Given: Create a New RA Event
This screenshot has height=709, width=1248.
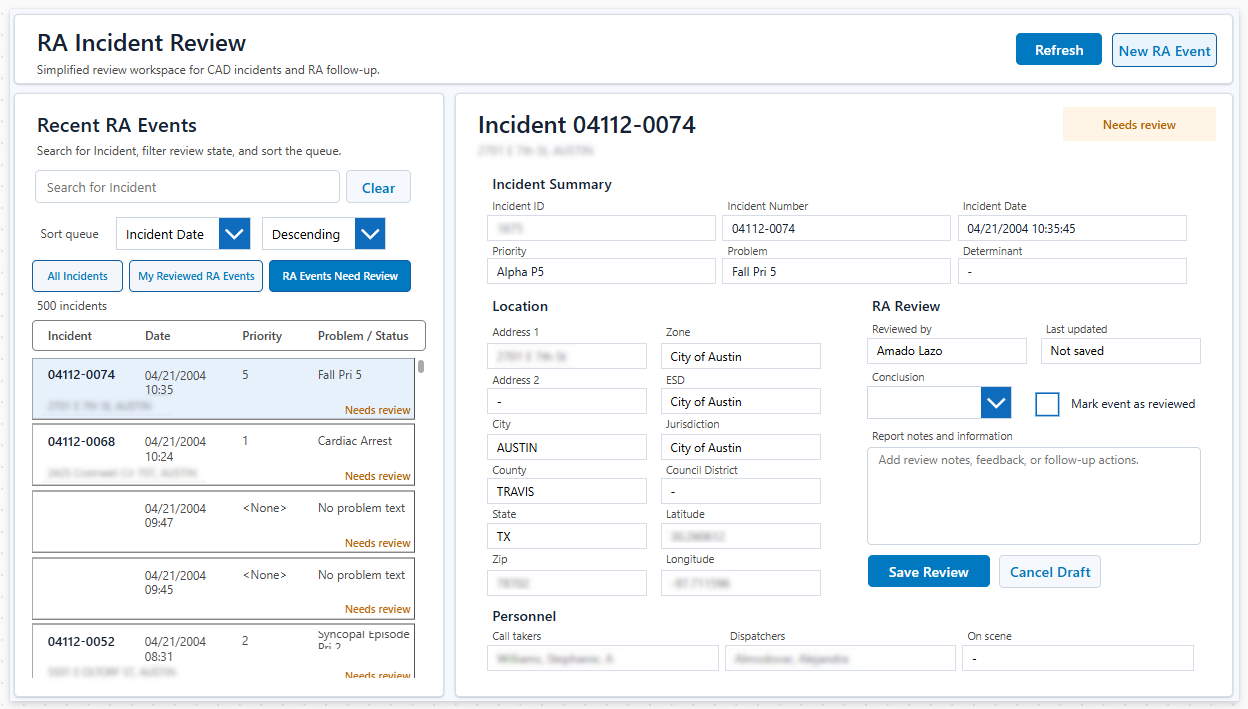Looking at the screenshot, I should 1164,49.
